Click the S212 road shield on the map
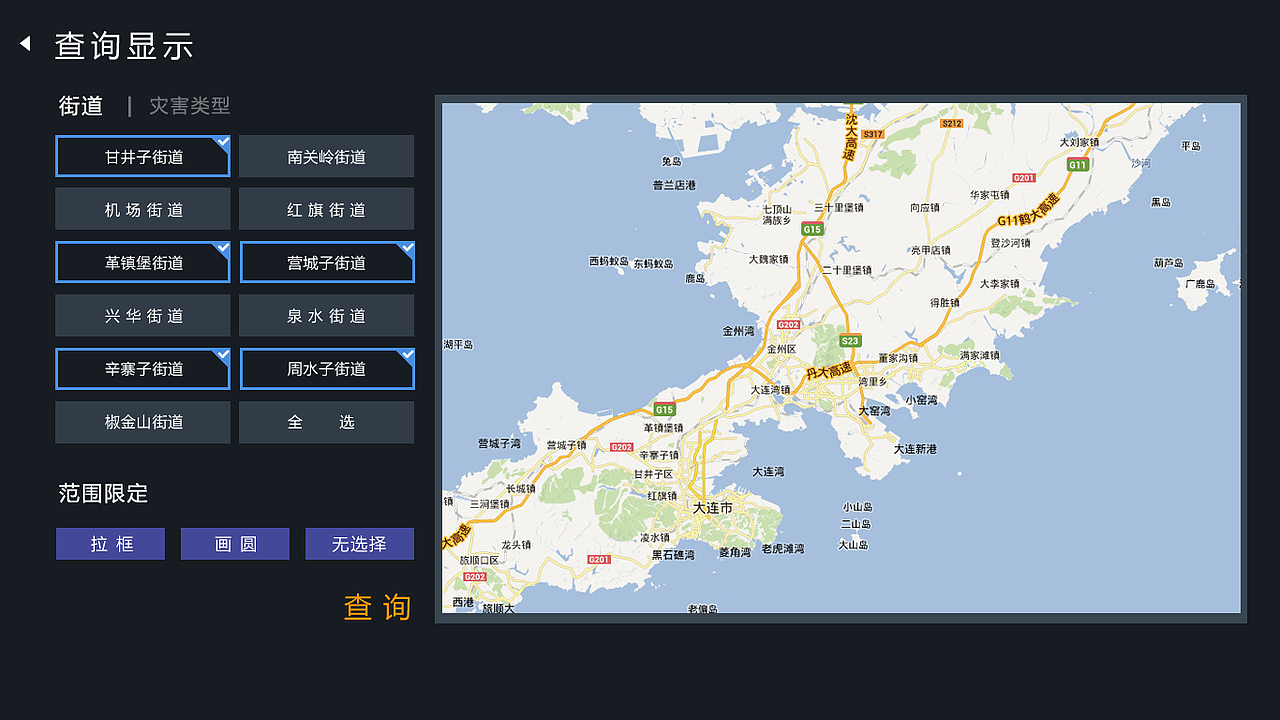 tap(951, 123)
